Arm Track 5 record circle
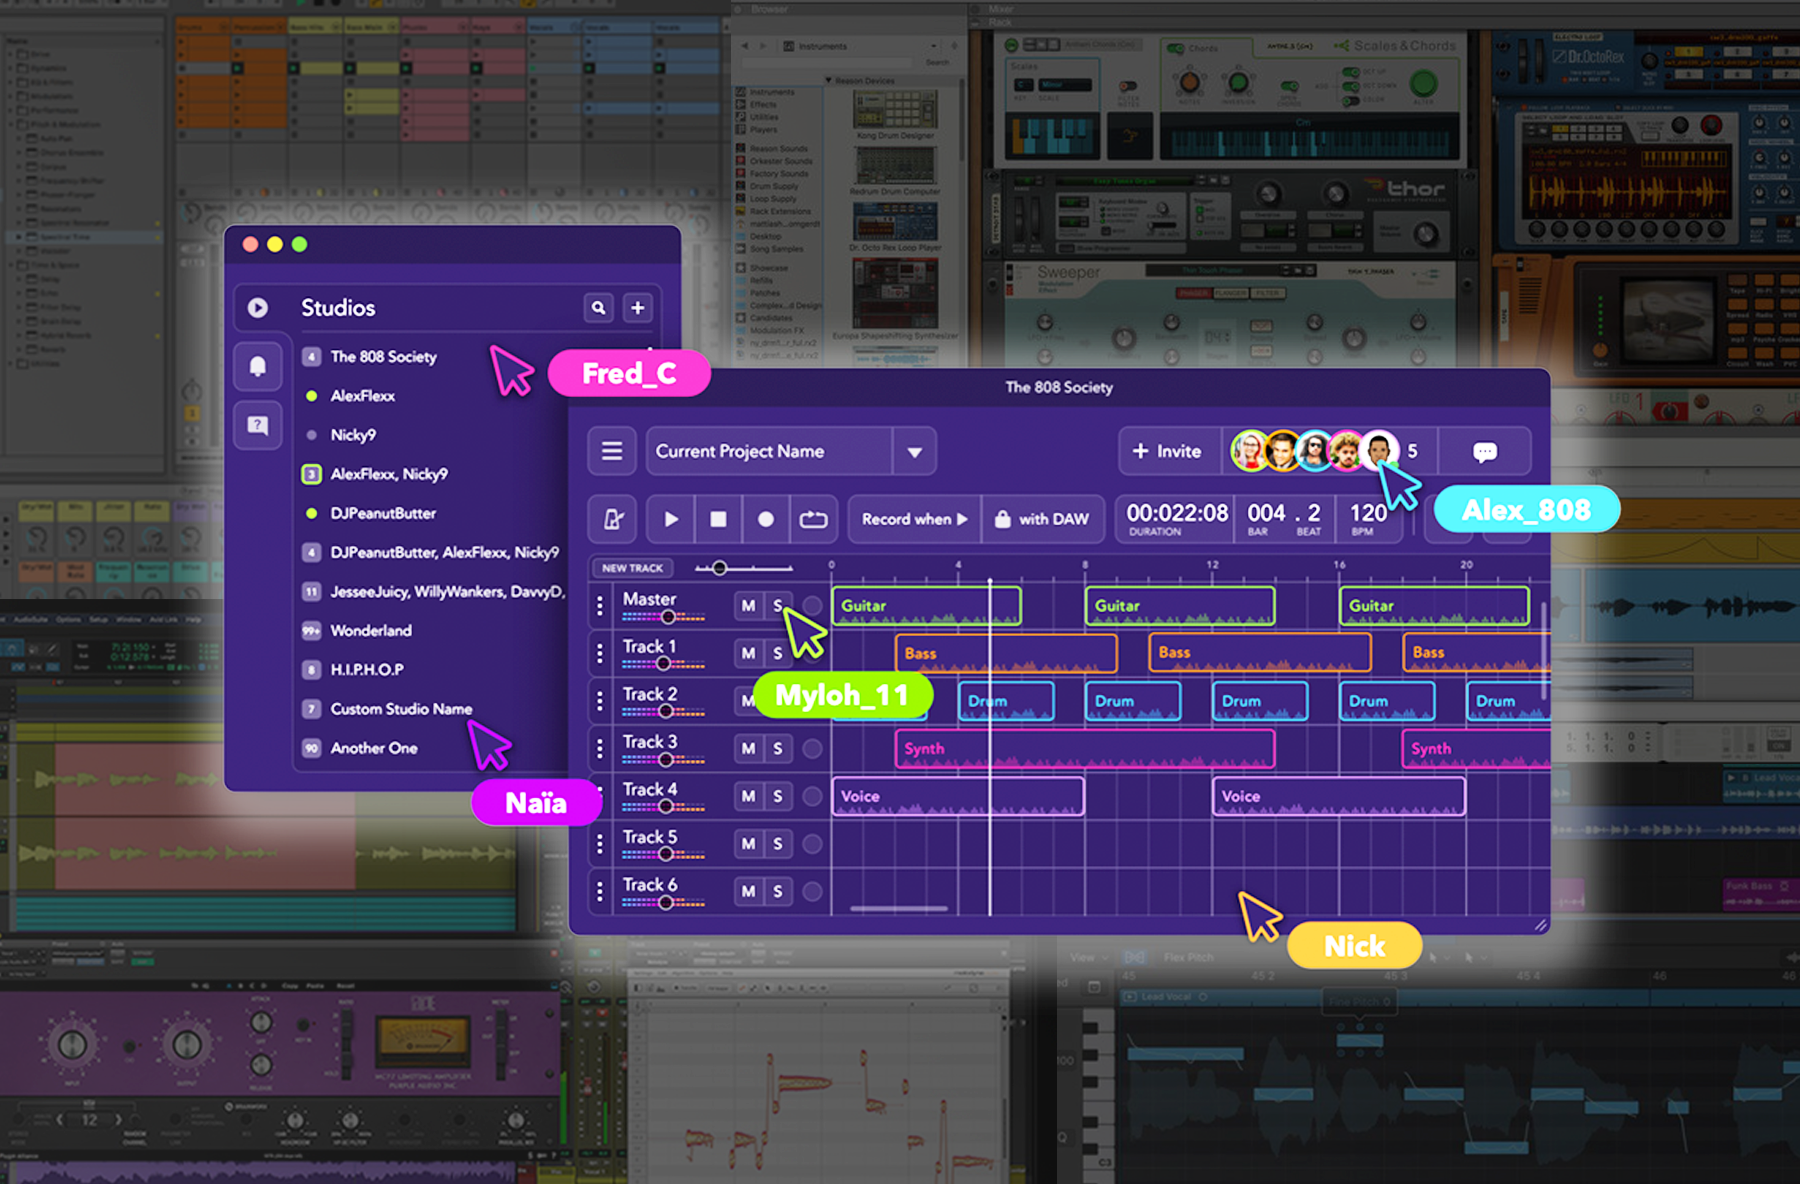Viewport: 1800px width, 1184px height. pos(812,844)
